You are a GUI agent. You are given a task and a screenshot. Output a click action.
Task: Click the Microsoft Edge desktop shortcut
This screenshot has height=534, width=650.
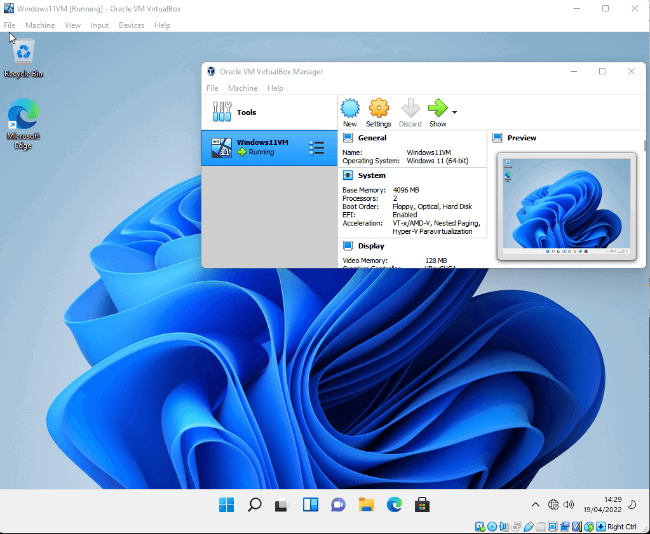click(23, 124)
